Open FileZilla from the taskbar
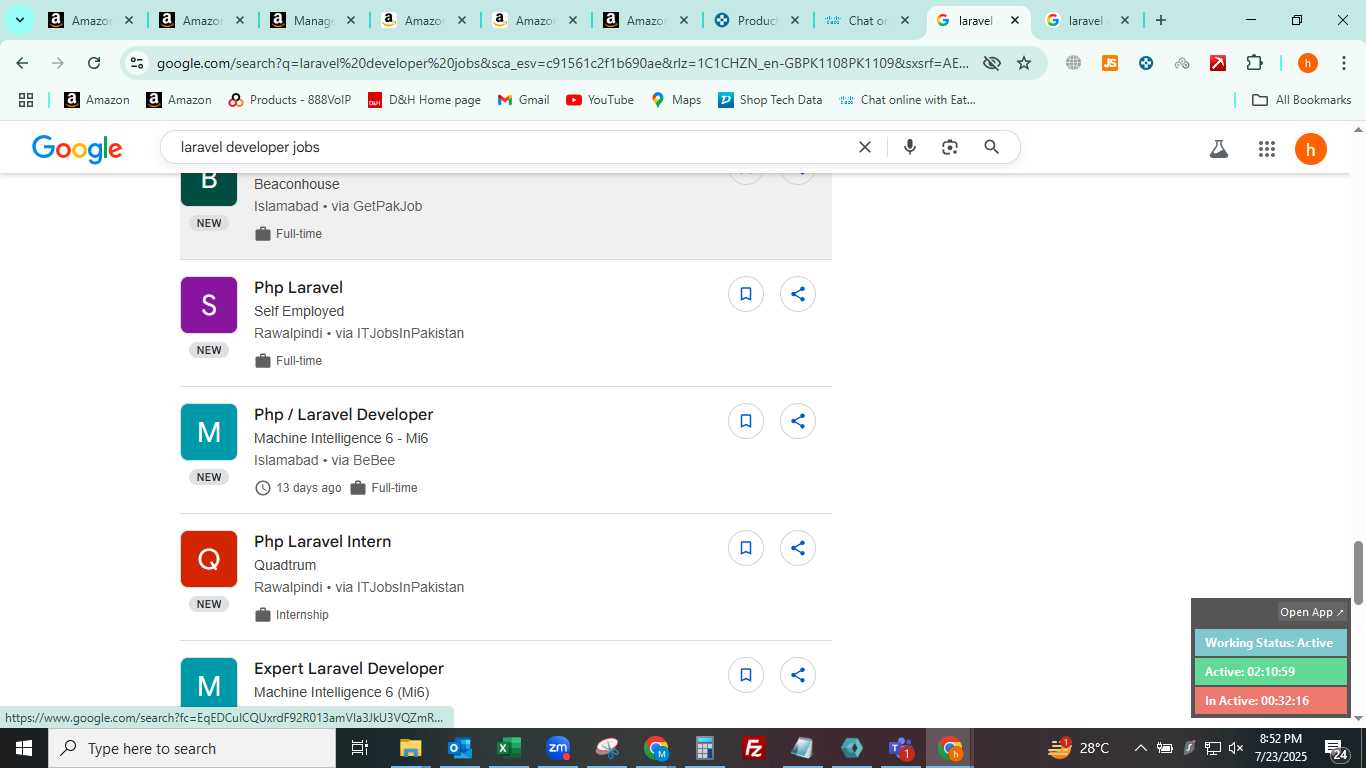This screenshot has height=768, width=1366. point(754,748)
